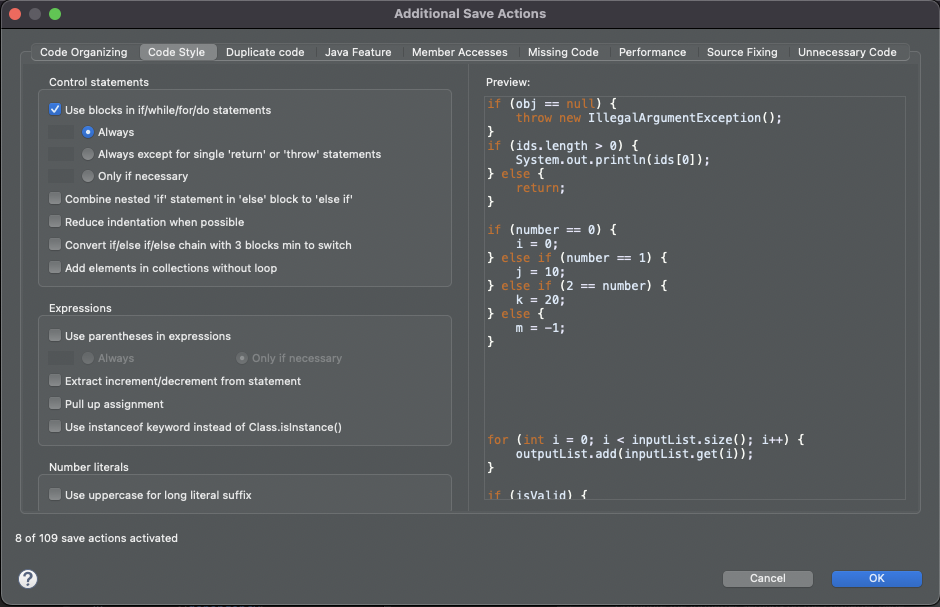940x607 pixels.
Task: Enable Combine nested 'if' statement to 'else if'
Action: point(55,198)
